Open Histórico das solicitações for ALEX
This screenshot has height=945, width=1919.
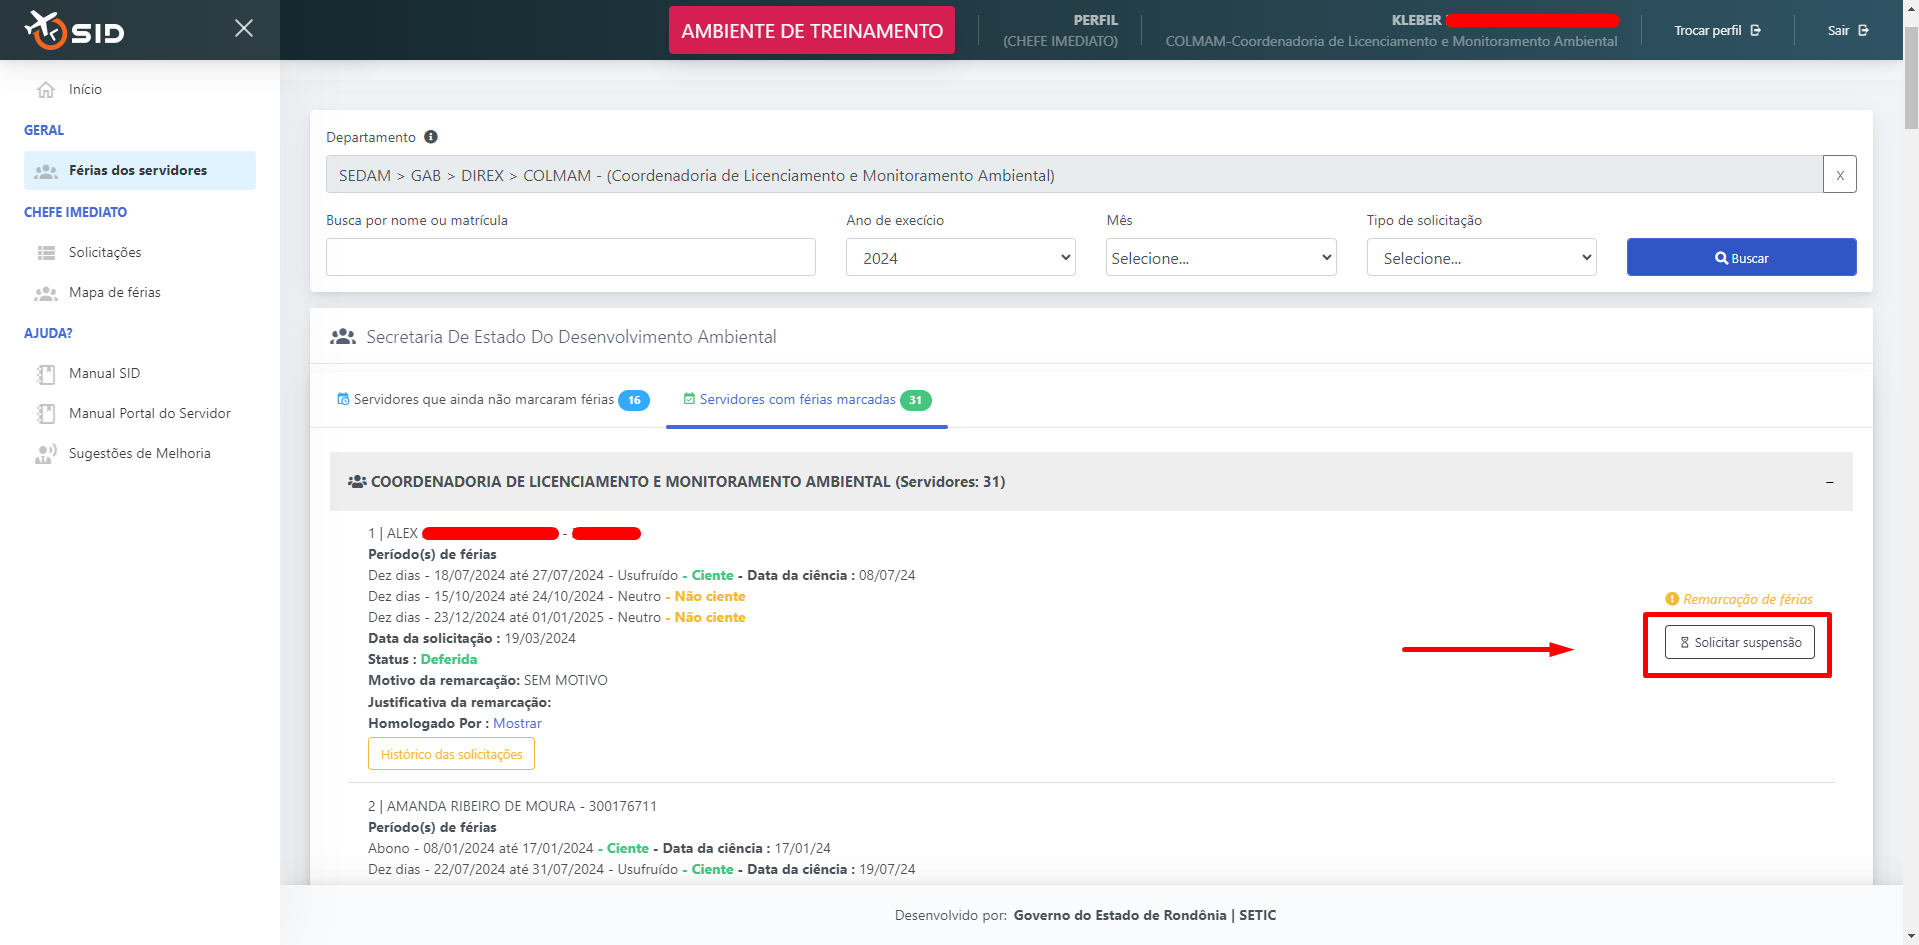451,754
